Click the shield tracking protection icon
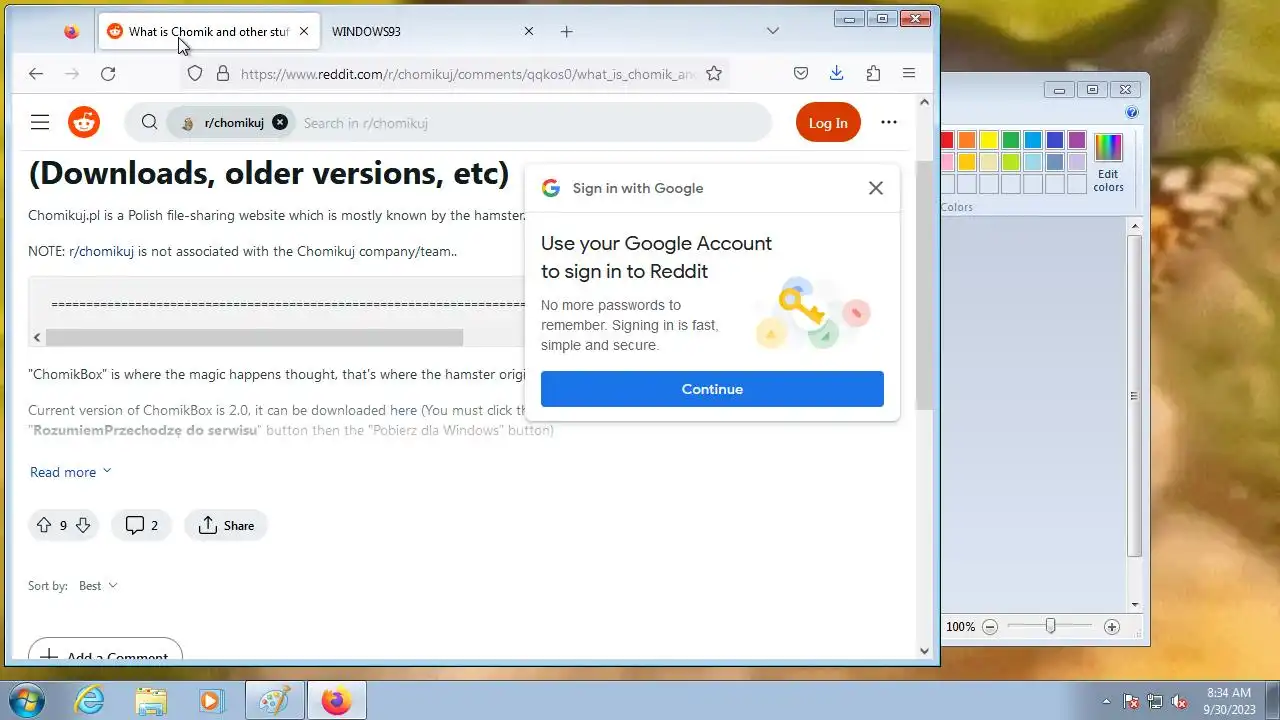This screenshot has width=1280, height=720. coord(195,73)
